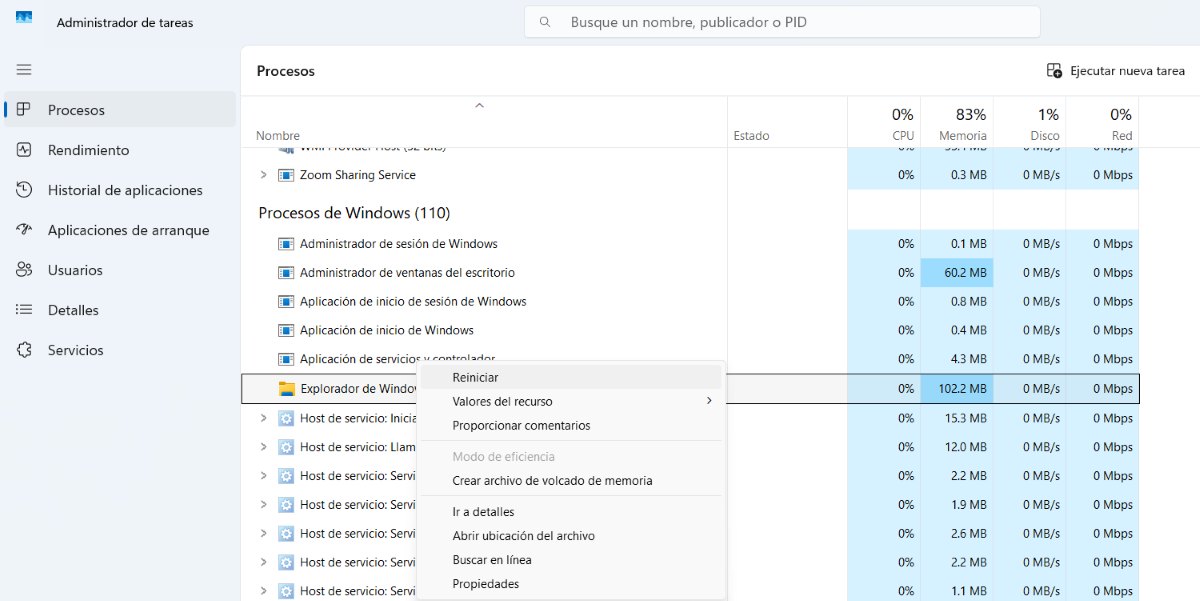Image resolution: width=1200 pixels, height=601 pixels.
Task: Select Administrador de ventanas del escritorio row
Action: point(407,273)
